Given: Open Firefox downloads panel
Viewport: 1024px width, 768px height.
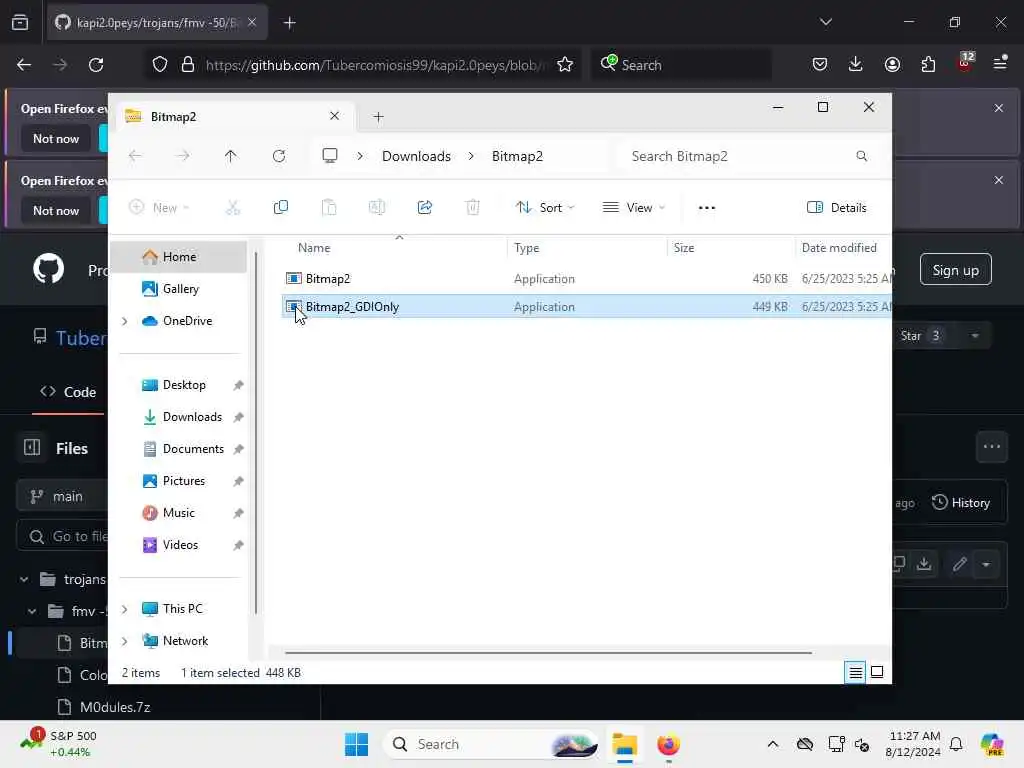Looking at the screenshot, I should coord(856,64).
